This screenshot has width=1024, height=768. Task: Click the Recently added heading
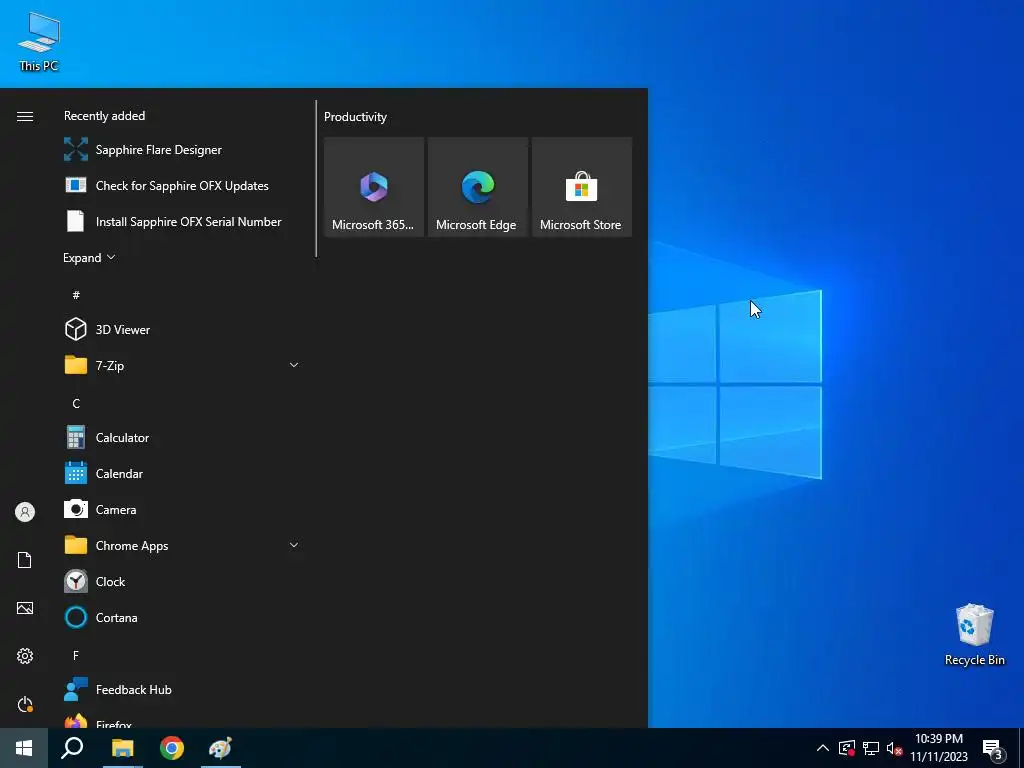tap(104, 116)
